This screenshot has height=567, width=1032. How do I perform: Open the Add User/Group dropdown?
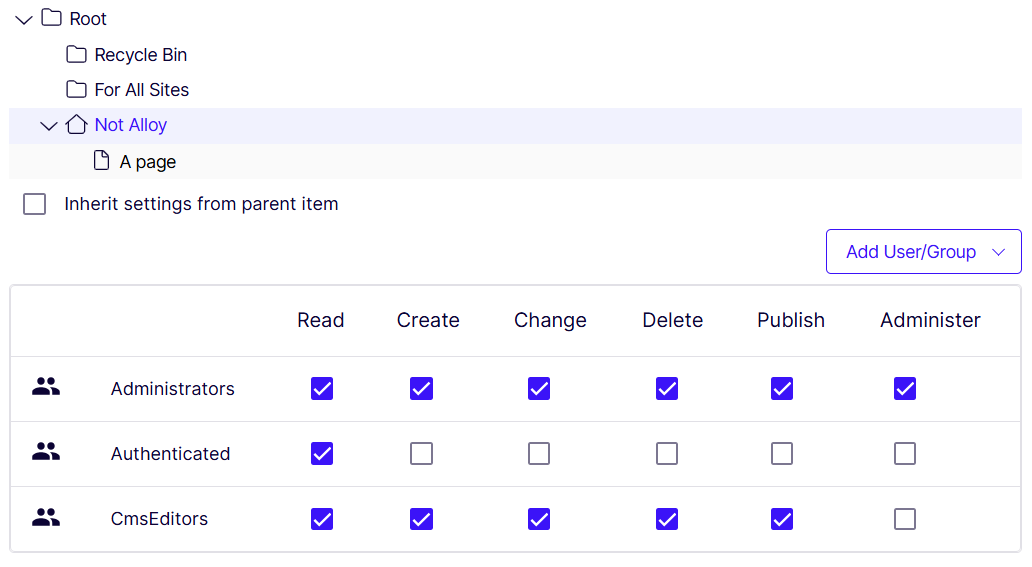[923, 252]
